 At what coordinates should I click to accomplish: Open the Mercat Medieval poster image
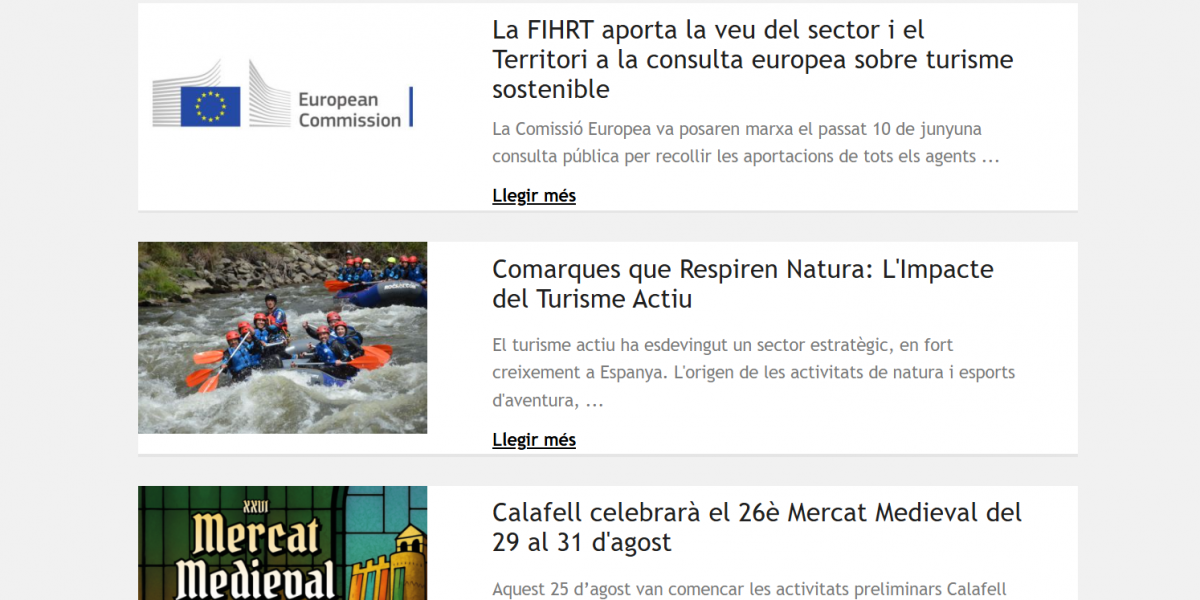pos(283,543)
